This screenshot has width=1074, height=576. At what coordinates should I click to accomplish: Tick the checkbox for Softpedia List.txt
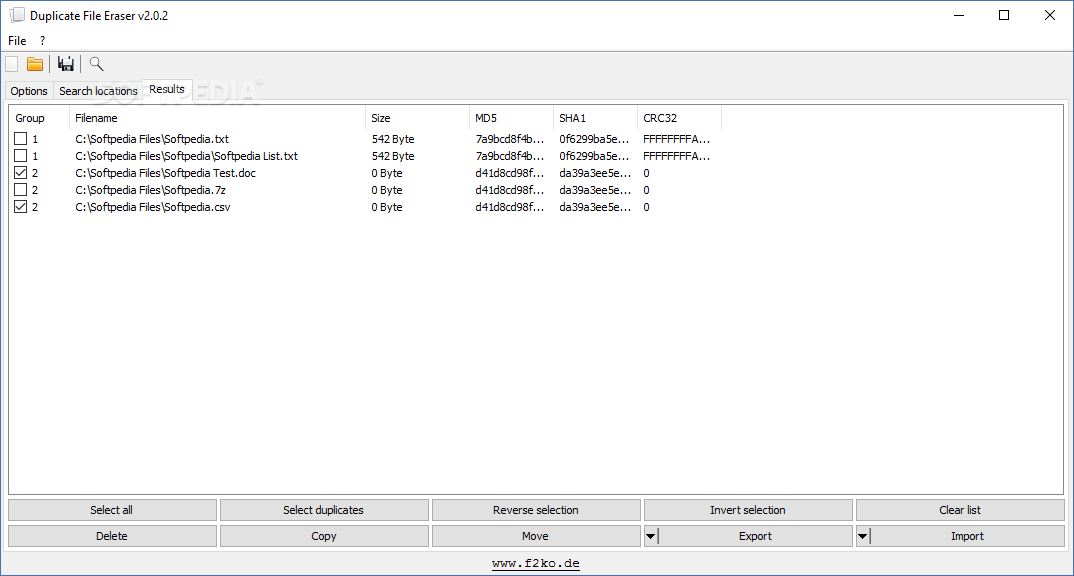point(21,155)
